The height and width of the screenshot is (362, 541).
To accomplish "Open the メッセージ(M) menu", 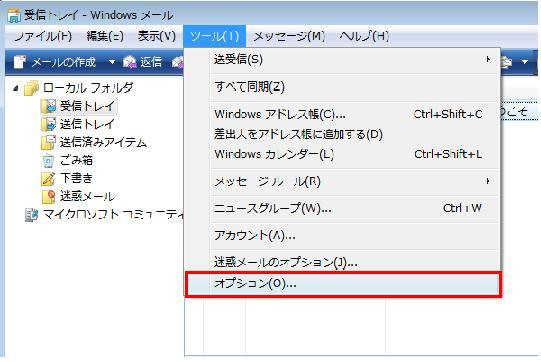I will 289,36.
